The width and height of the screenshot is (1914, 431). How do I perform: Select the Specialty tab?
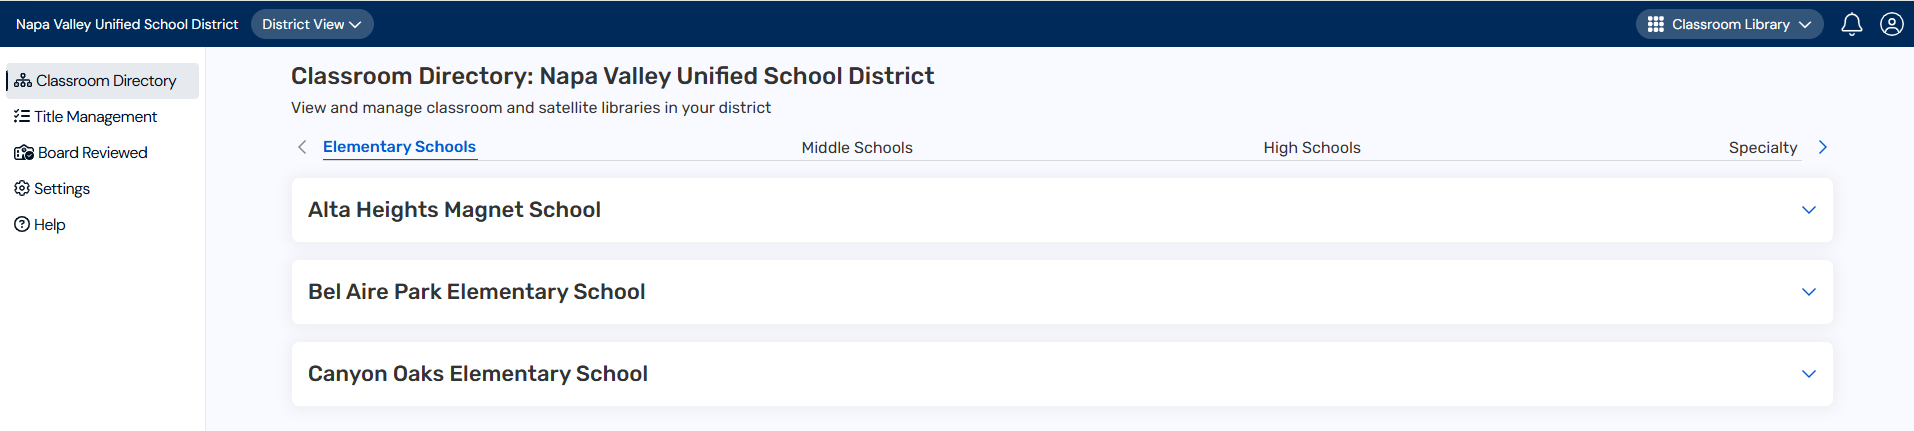(1762, 148)
